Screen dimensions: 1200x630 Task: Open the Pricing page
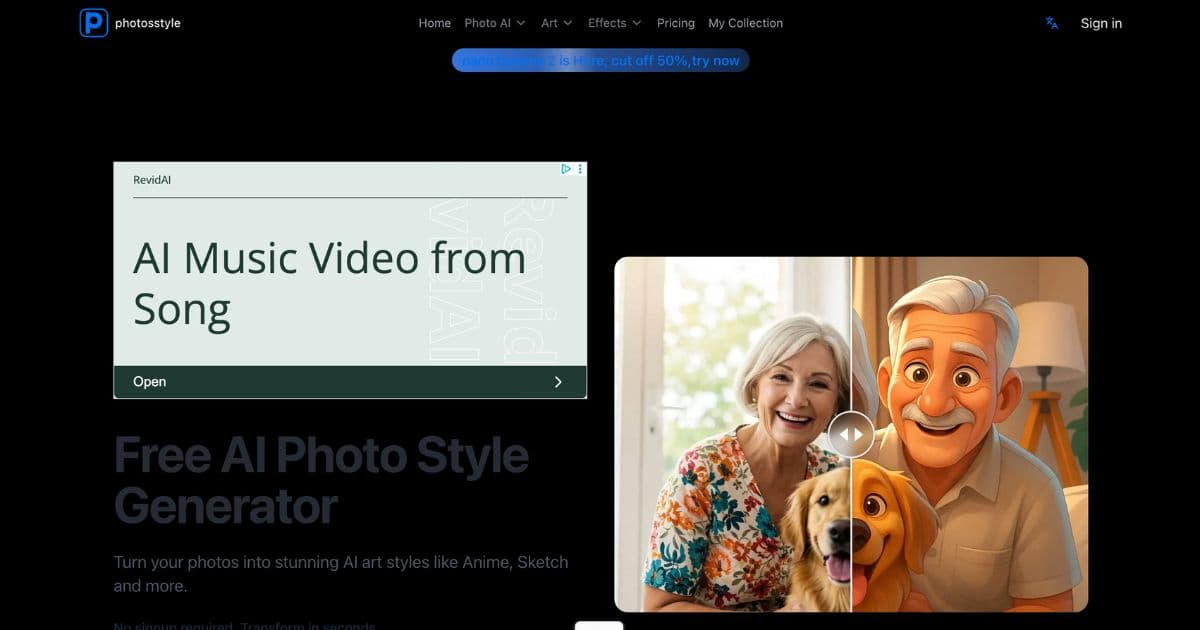[675, 22]
